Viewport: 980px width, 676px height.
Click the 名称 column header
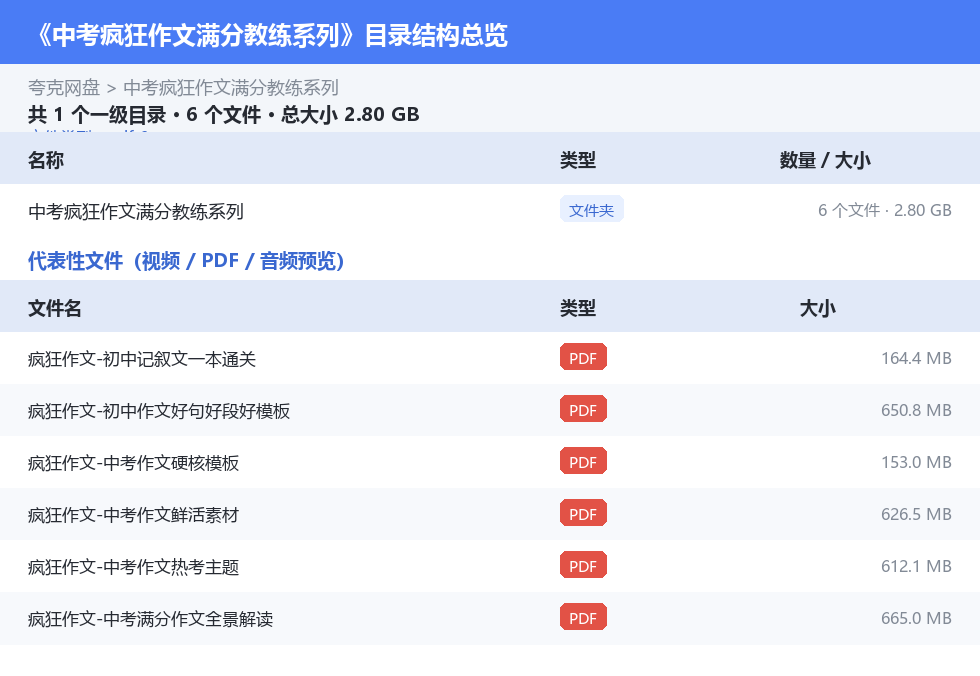pos(46,160)
